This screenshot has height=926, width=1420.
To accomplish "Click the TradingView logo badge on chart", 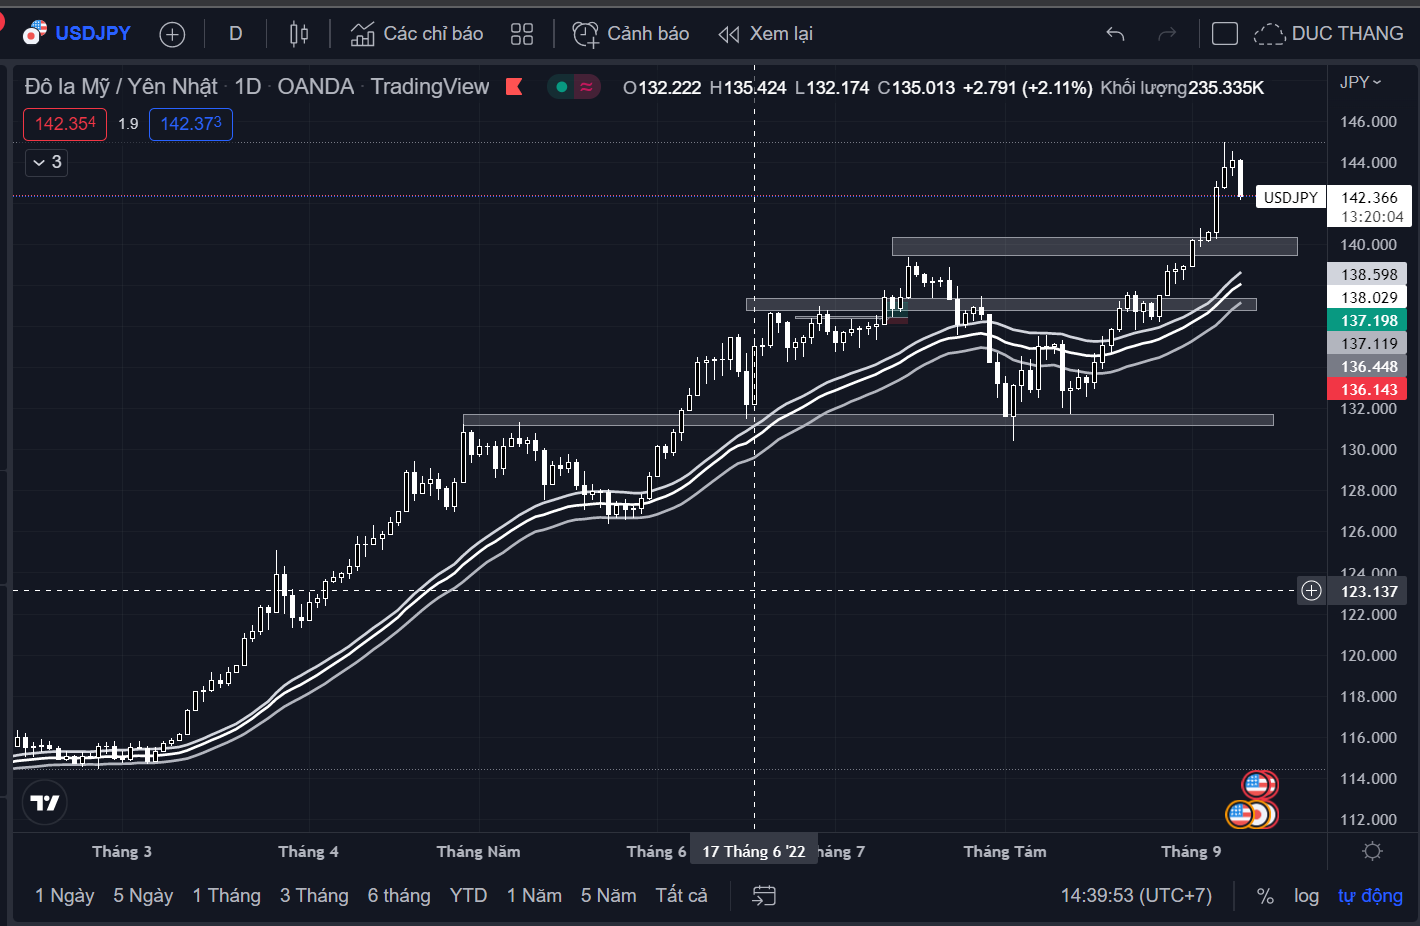I will (x=45, y=803).
